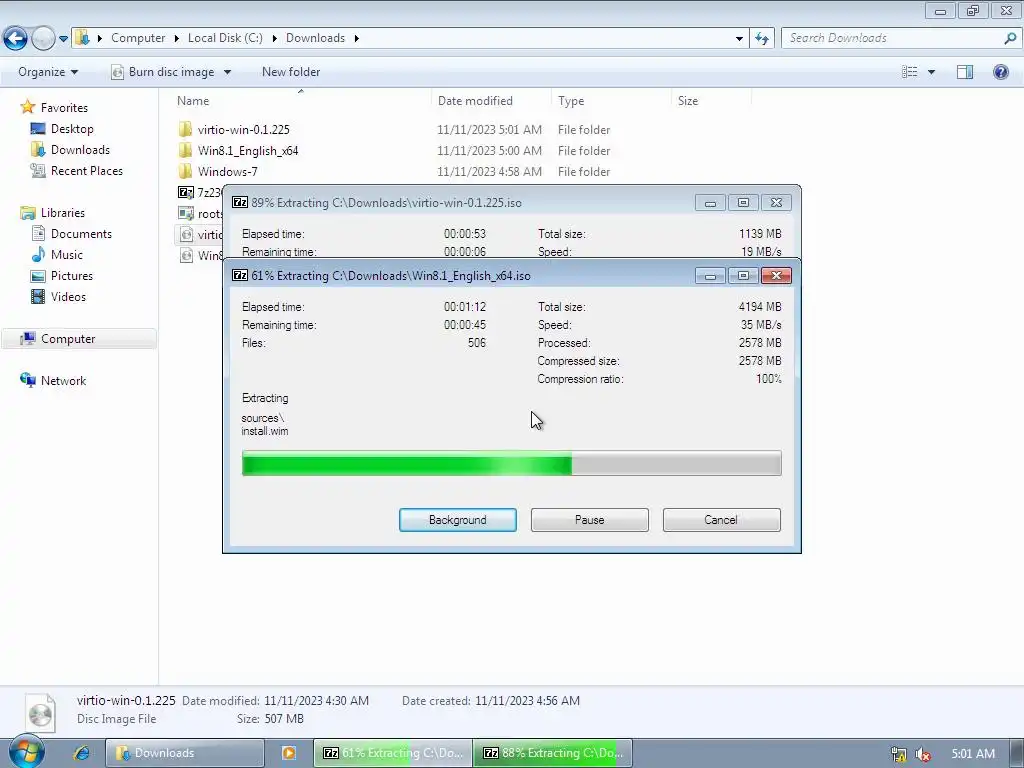Click the Search Downloads field
This screenshot has width=1024, height=768.
[x=892, y=38]
